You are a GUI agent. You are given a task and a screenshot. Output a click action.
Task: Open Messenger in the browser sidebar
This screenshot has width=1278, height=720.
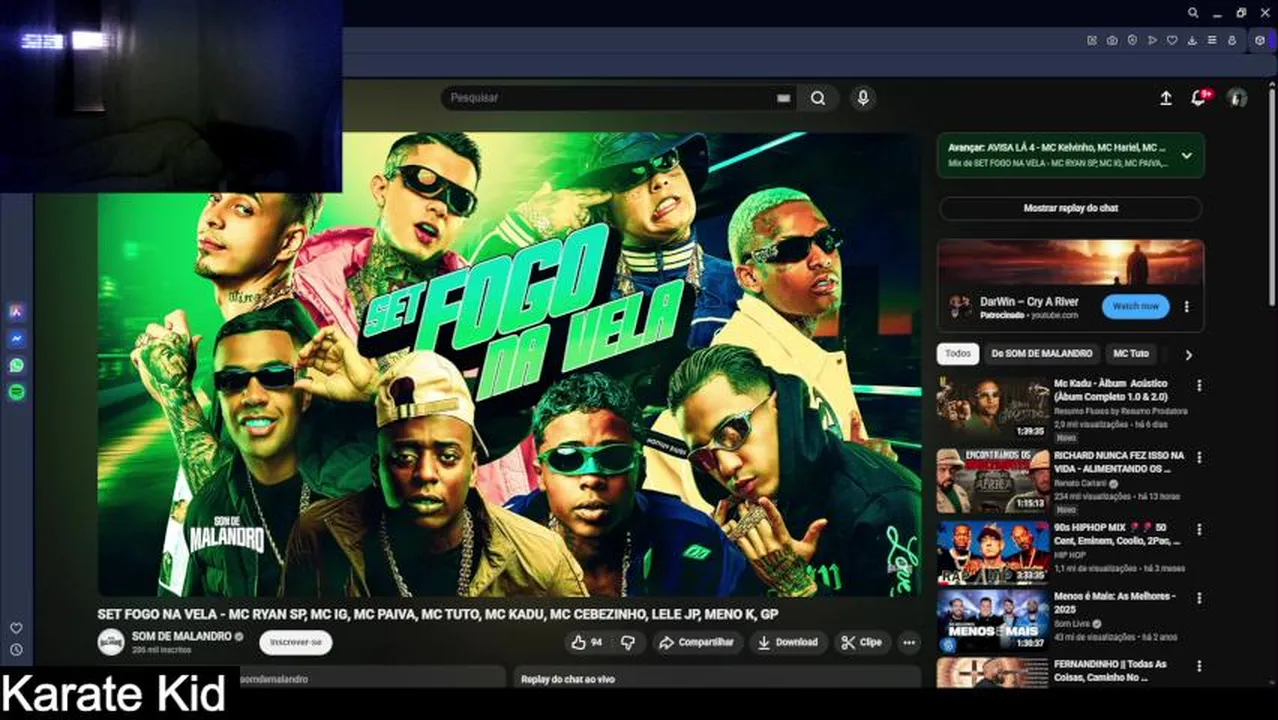pyautogui.click(x=16, y=338)
